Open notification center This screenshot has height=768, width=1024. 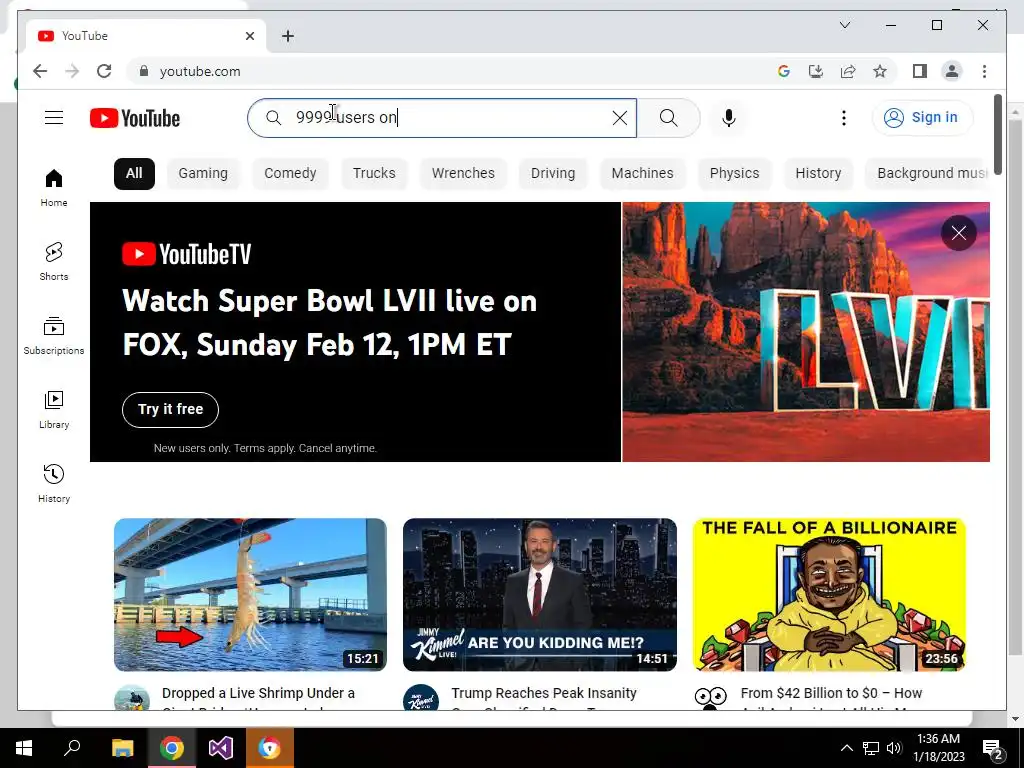coord(993,748)
